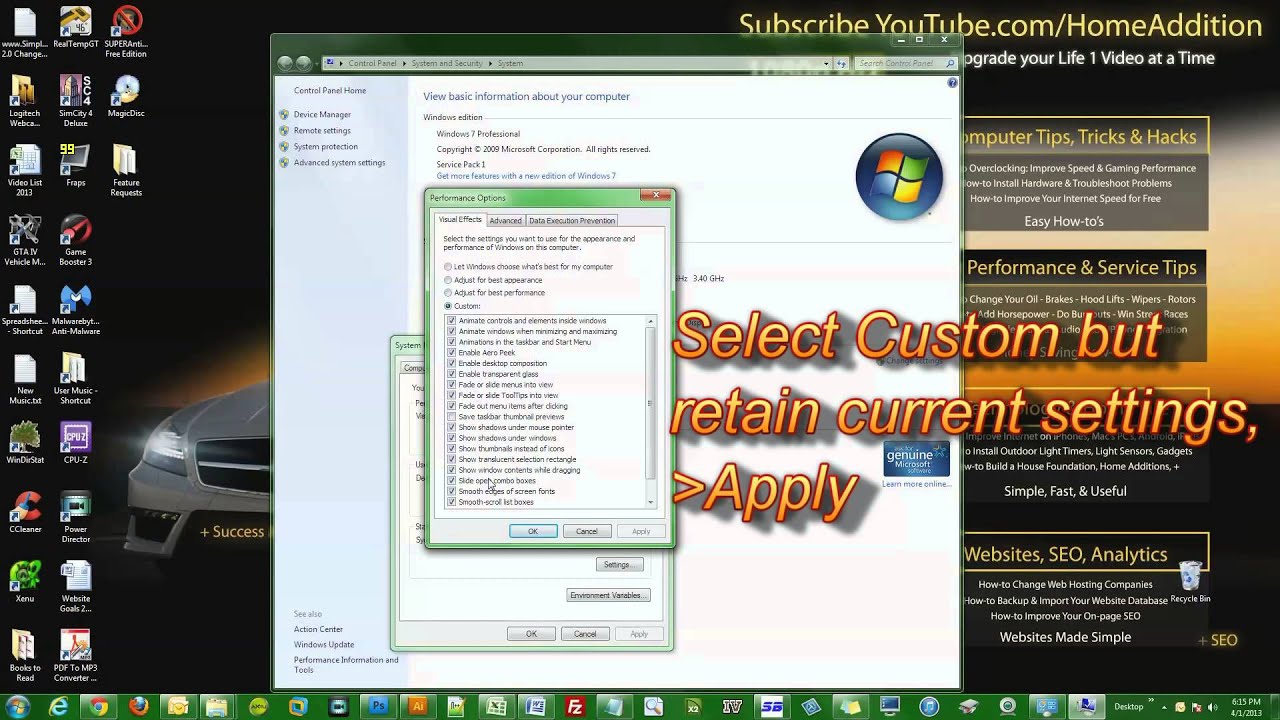This screenshot has width=1280, height=720.
Task: Open Windows Update link in See also
Action: [324, 645]
